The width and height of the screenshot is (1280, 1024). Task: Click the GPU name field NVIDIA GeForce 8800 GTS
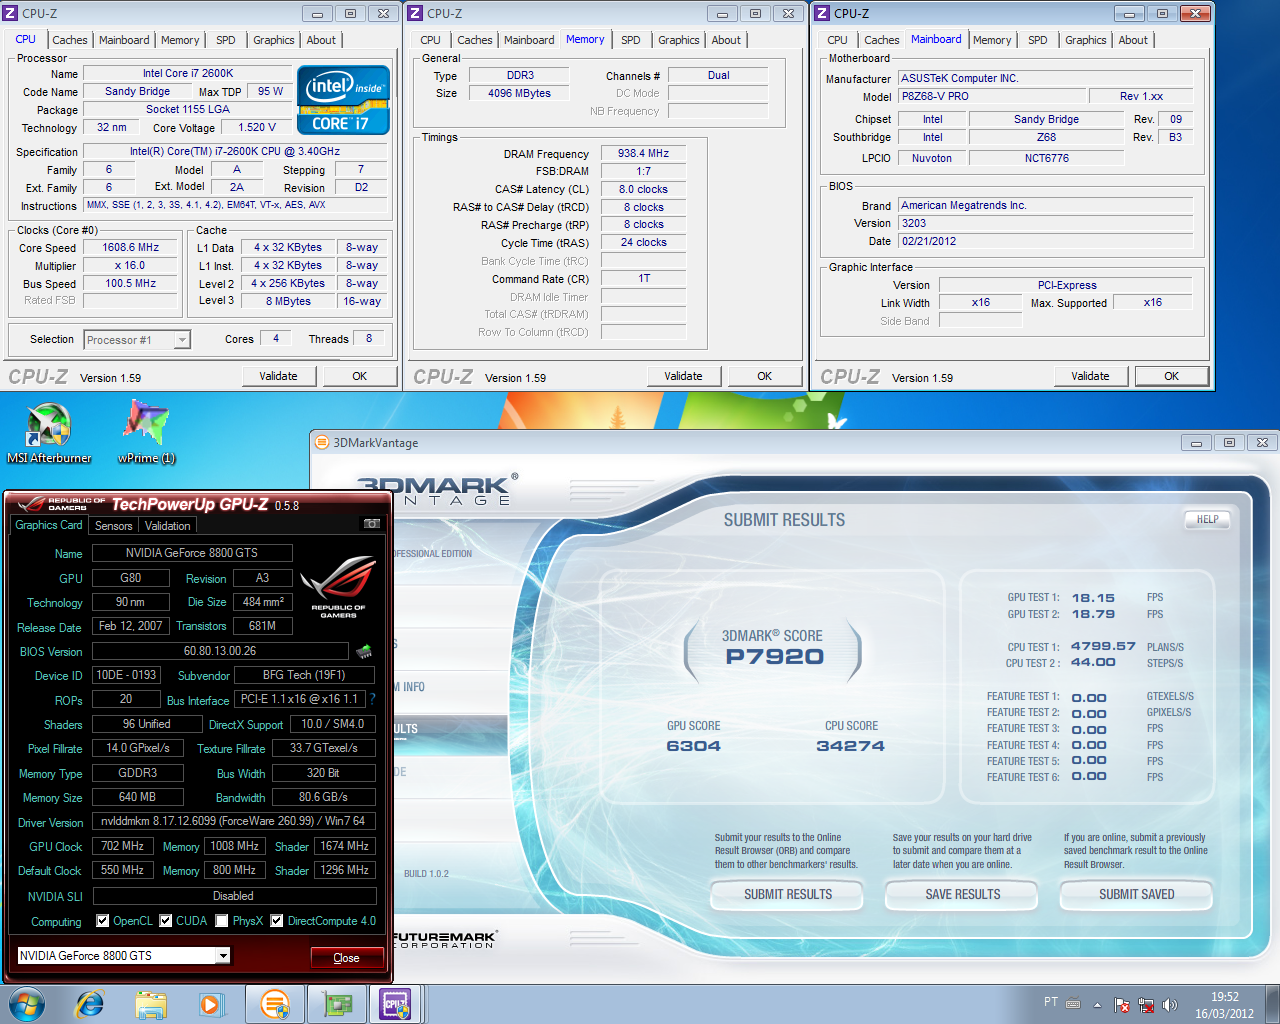[192, 553]
